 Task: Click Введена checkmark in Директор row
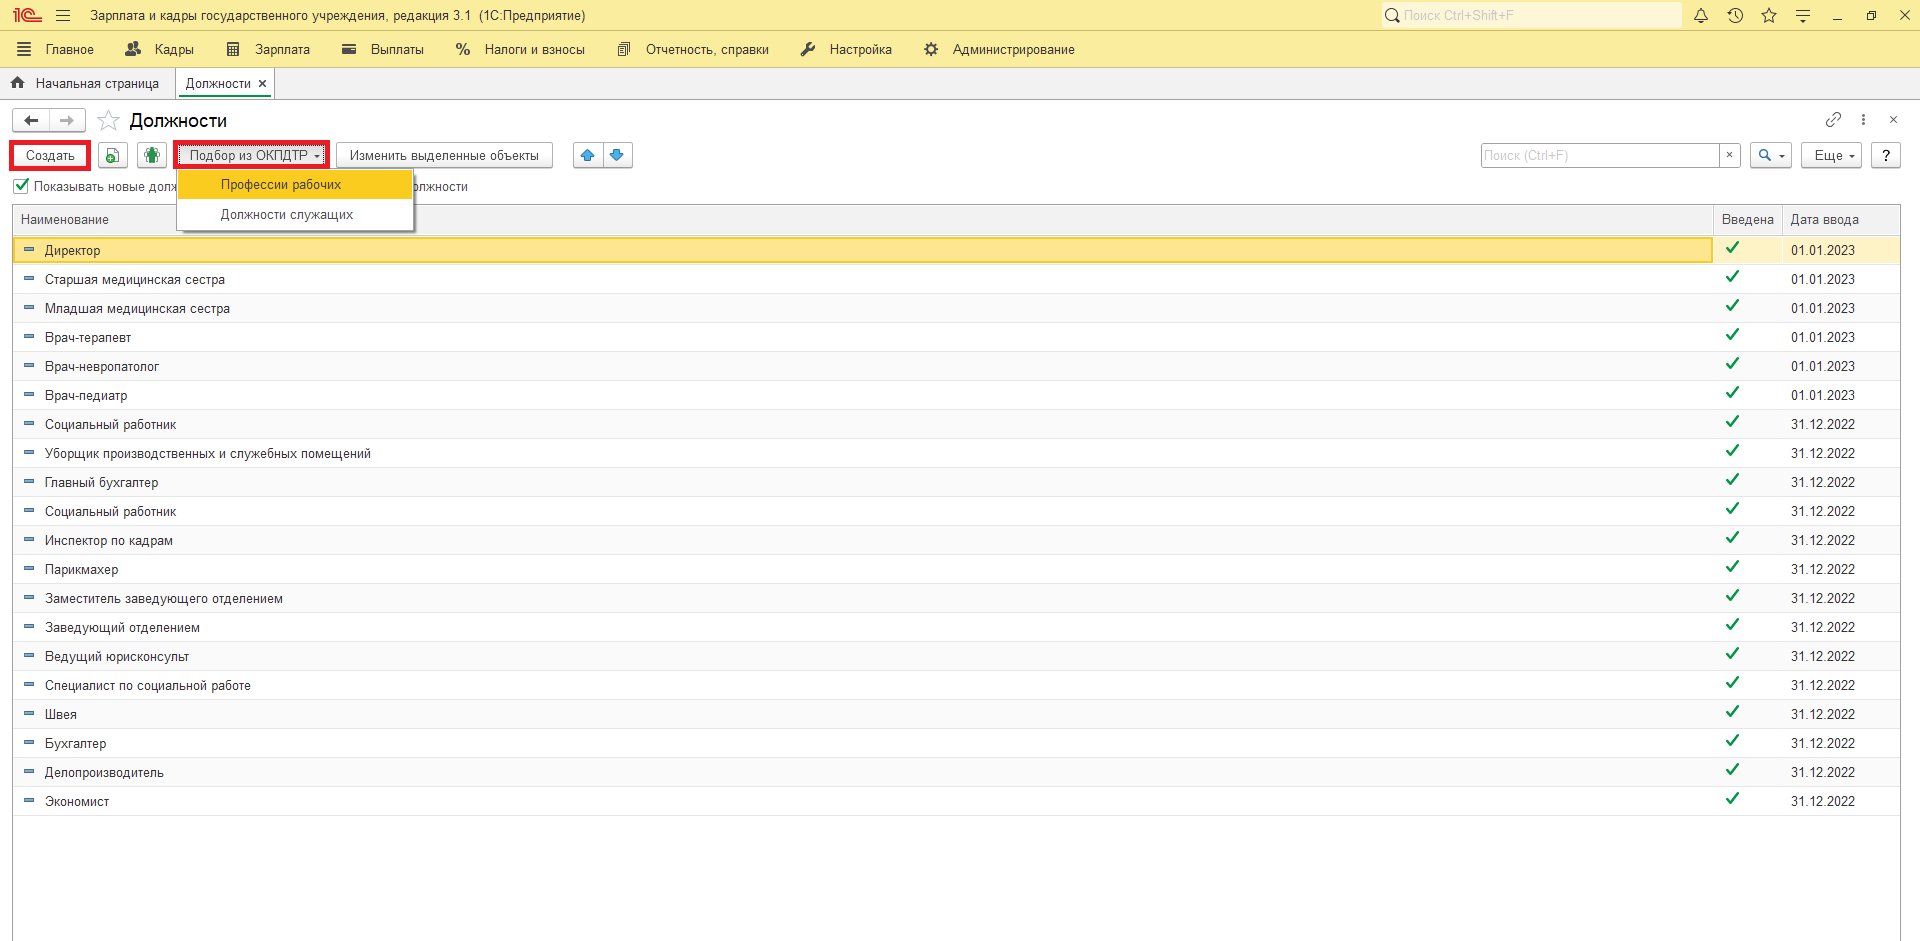[1732, 248]
